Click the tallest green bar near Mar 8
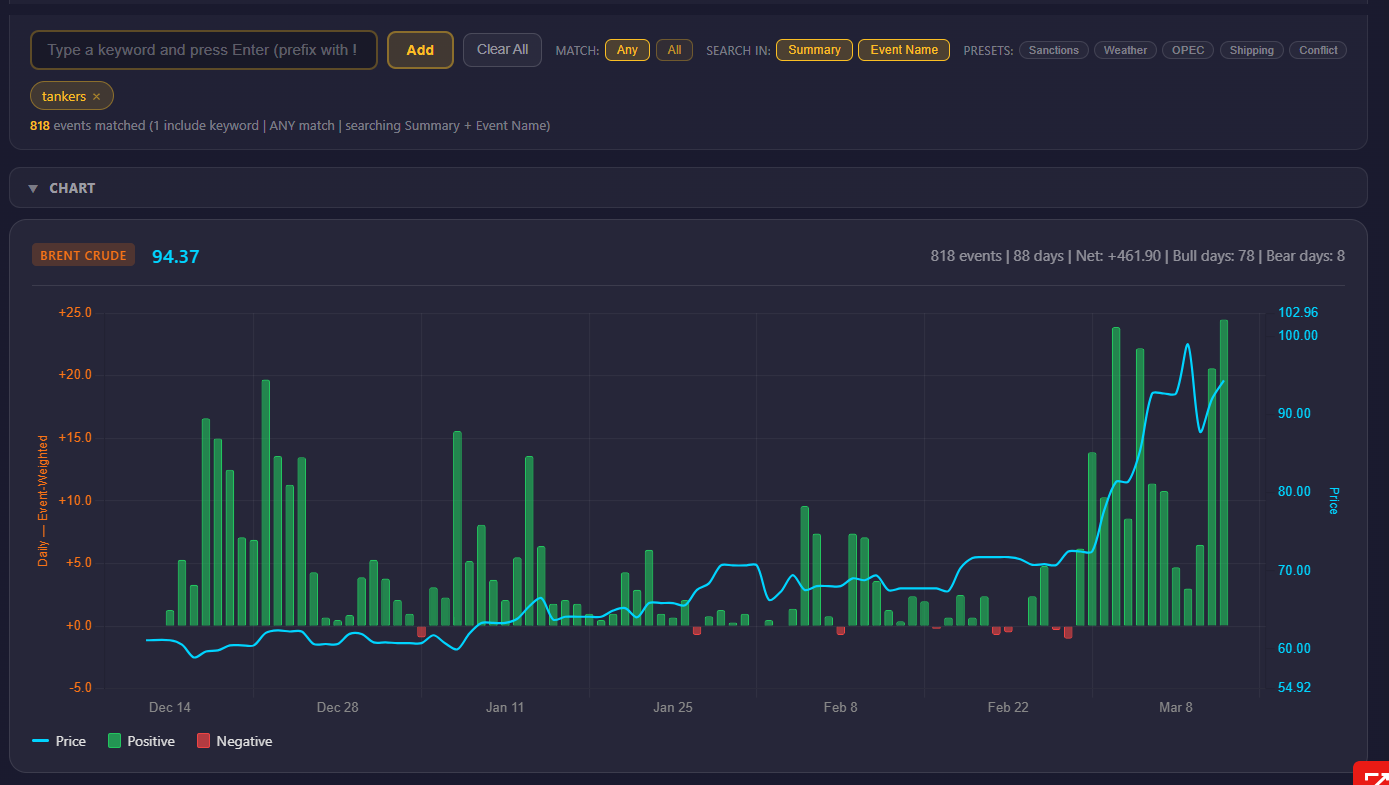This screenshot has height=785, width=1389. pos(1224,472)
